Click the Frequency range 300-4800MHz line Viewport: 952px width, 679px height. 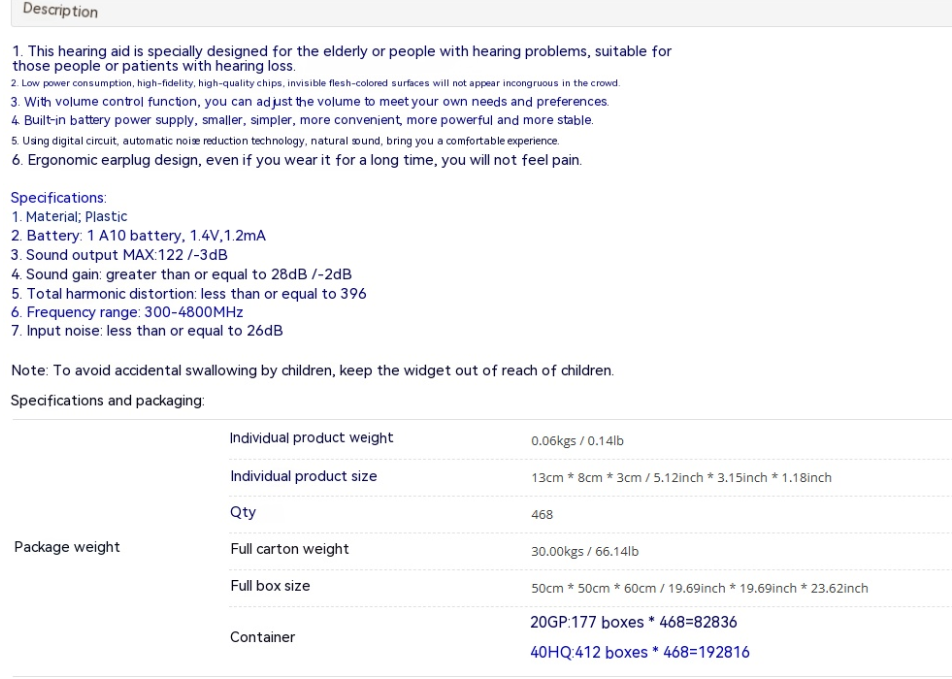pos(127,312)
